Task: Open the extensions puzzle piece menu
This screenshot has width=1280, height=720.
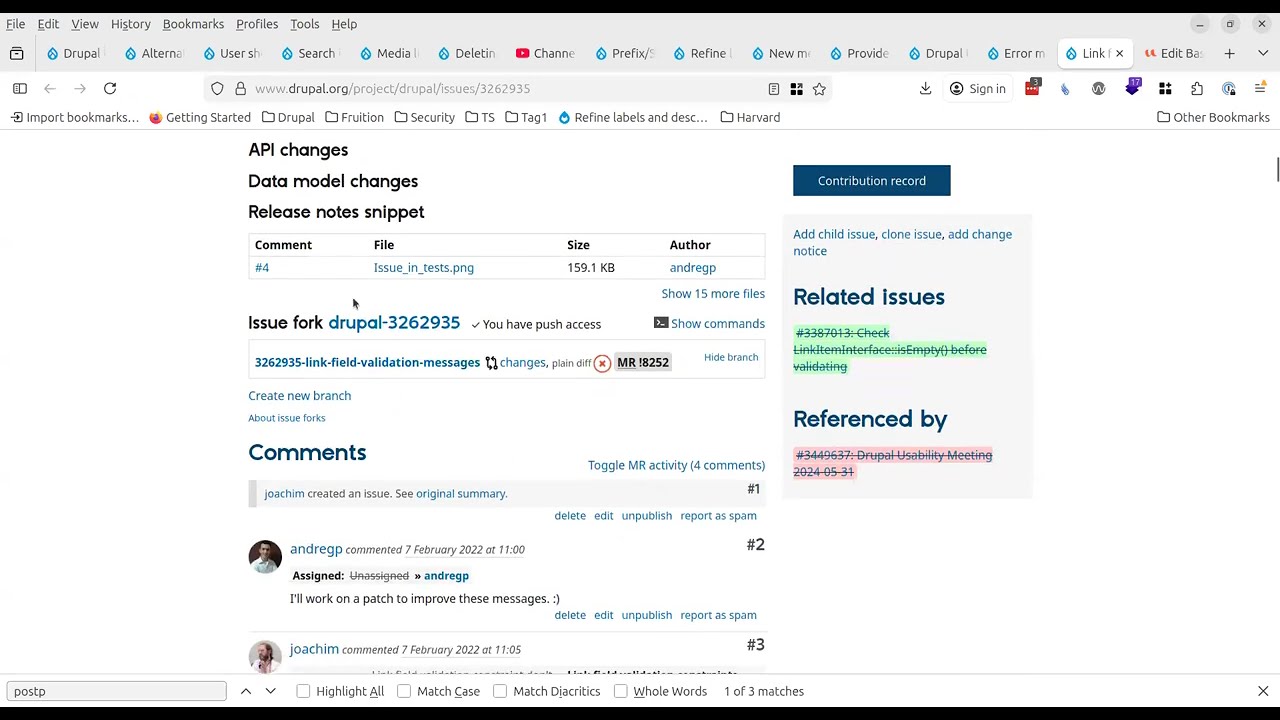Action: (1197, 89)
